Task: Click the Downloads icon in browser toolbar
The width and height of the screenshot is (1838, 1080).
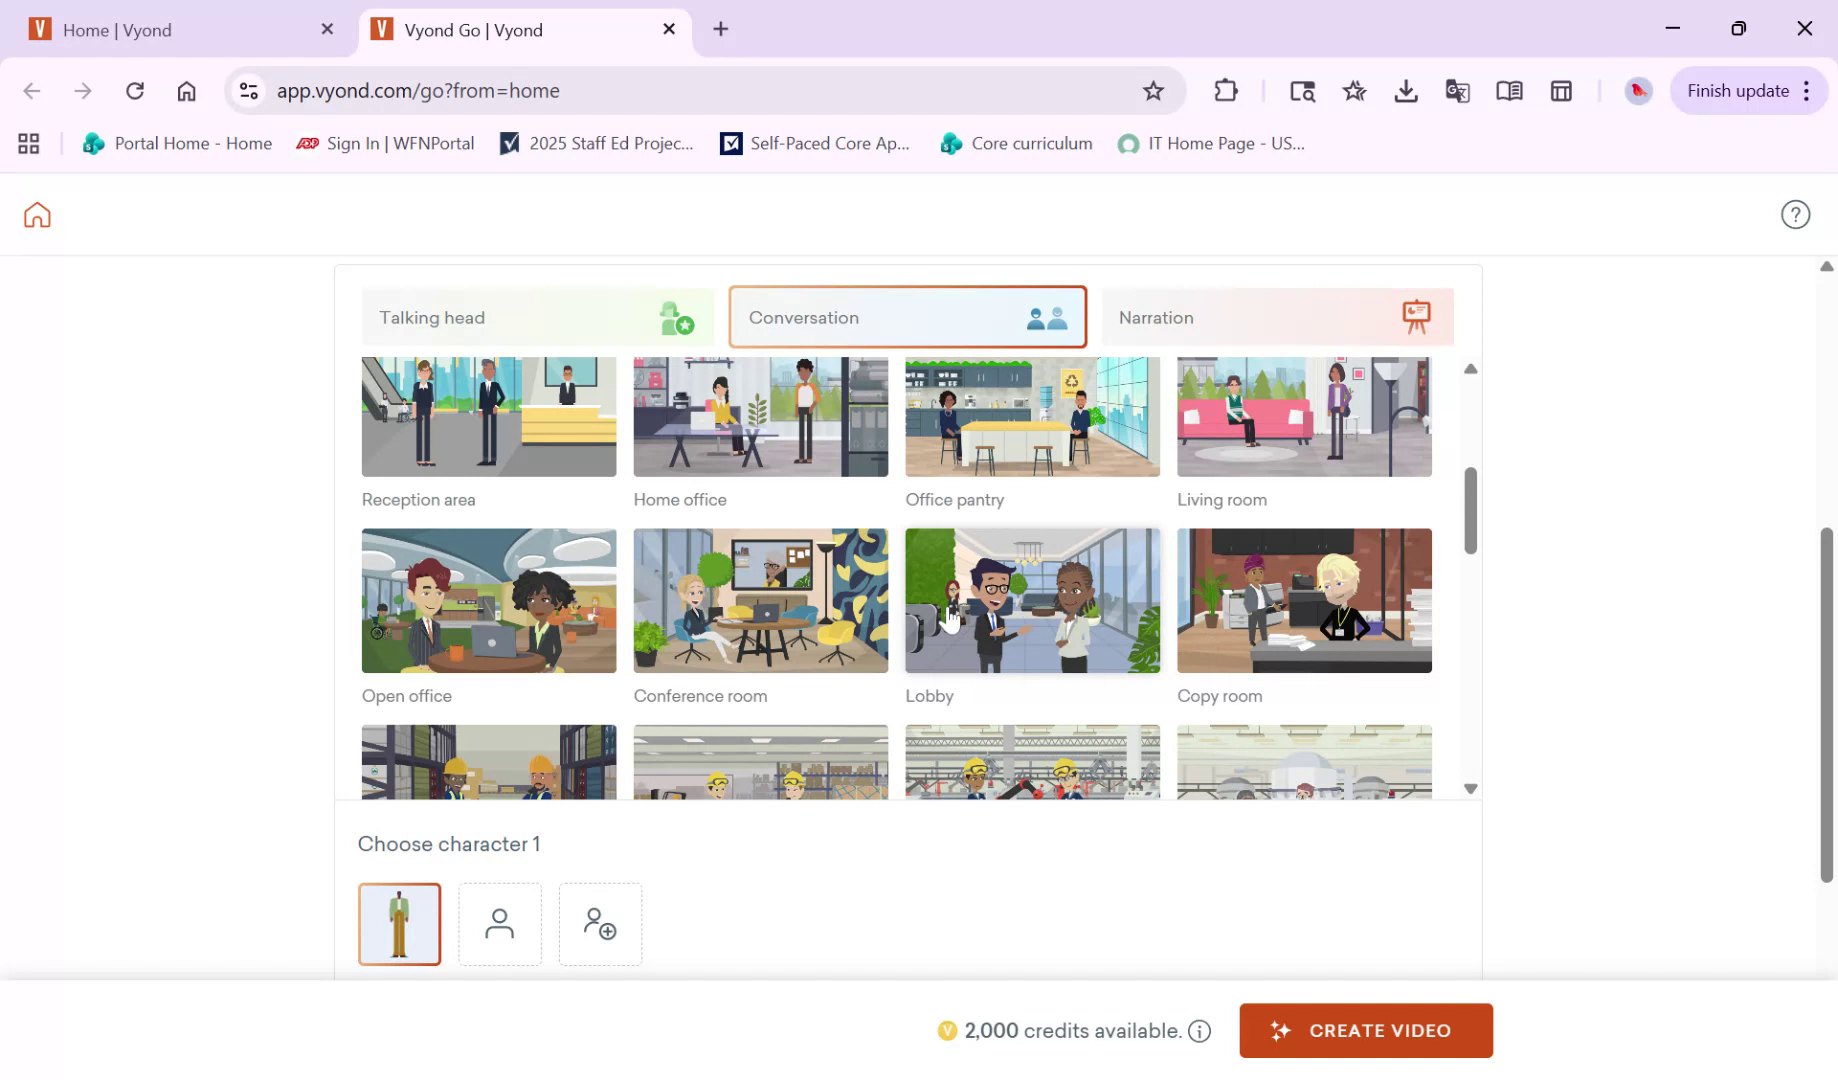Action: 1406,90
